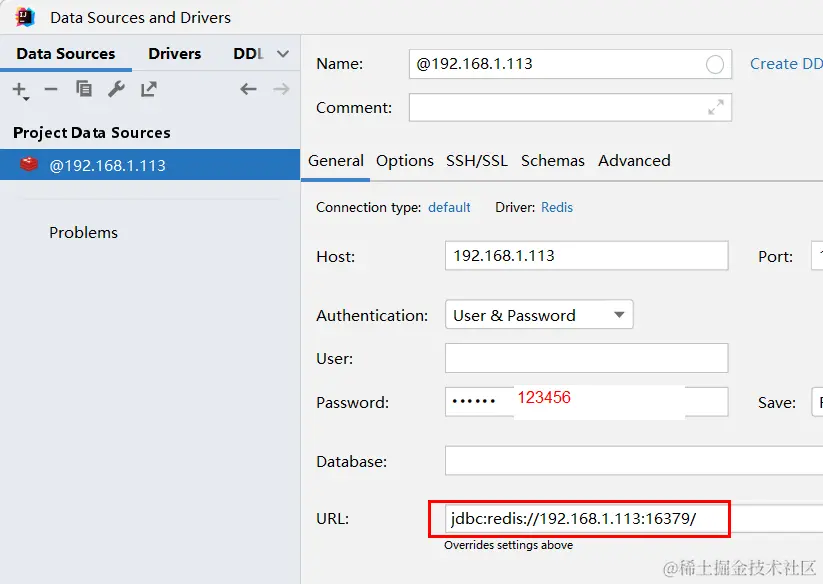The height and width of the screenshot is (584, 823).
Task: Switch to the Options tab
Action: point(405,161)
